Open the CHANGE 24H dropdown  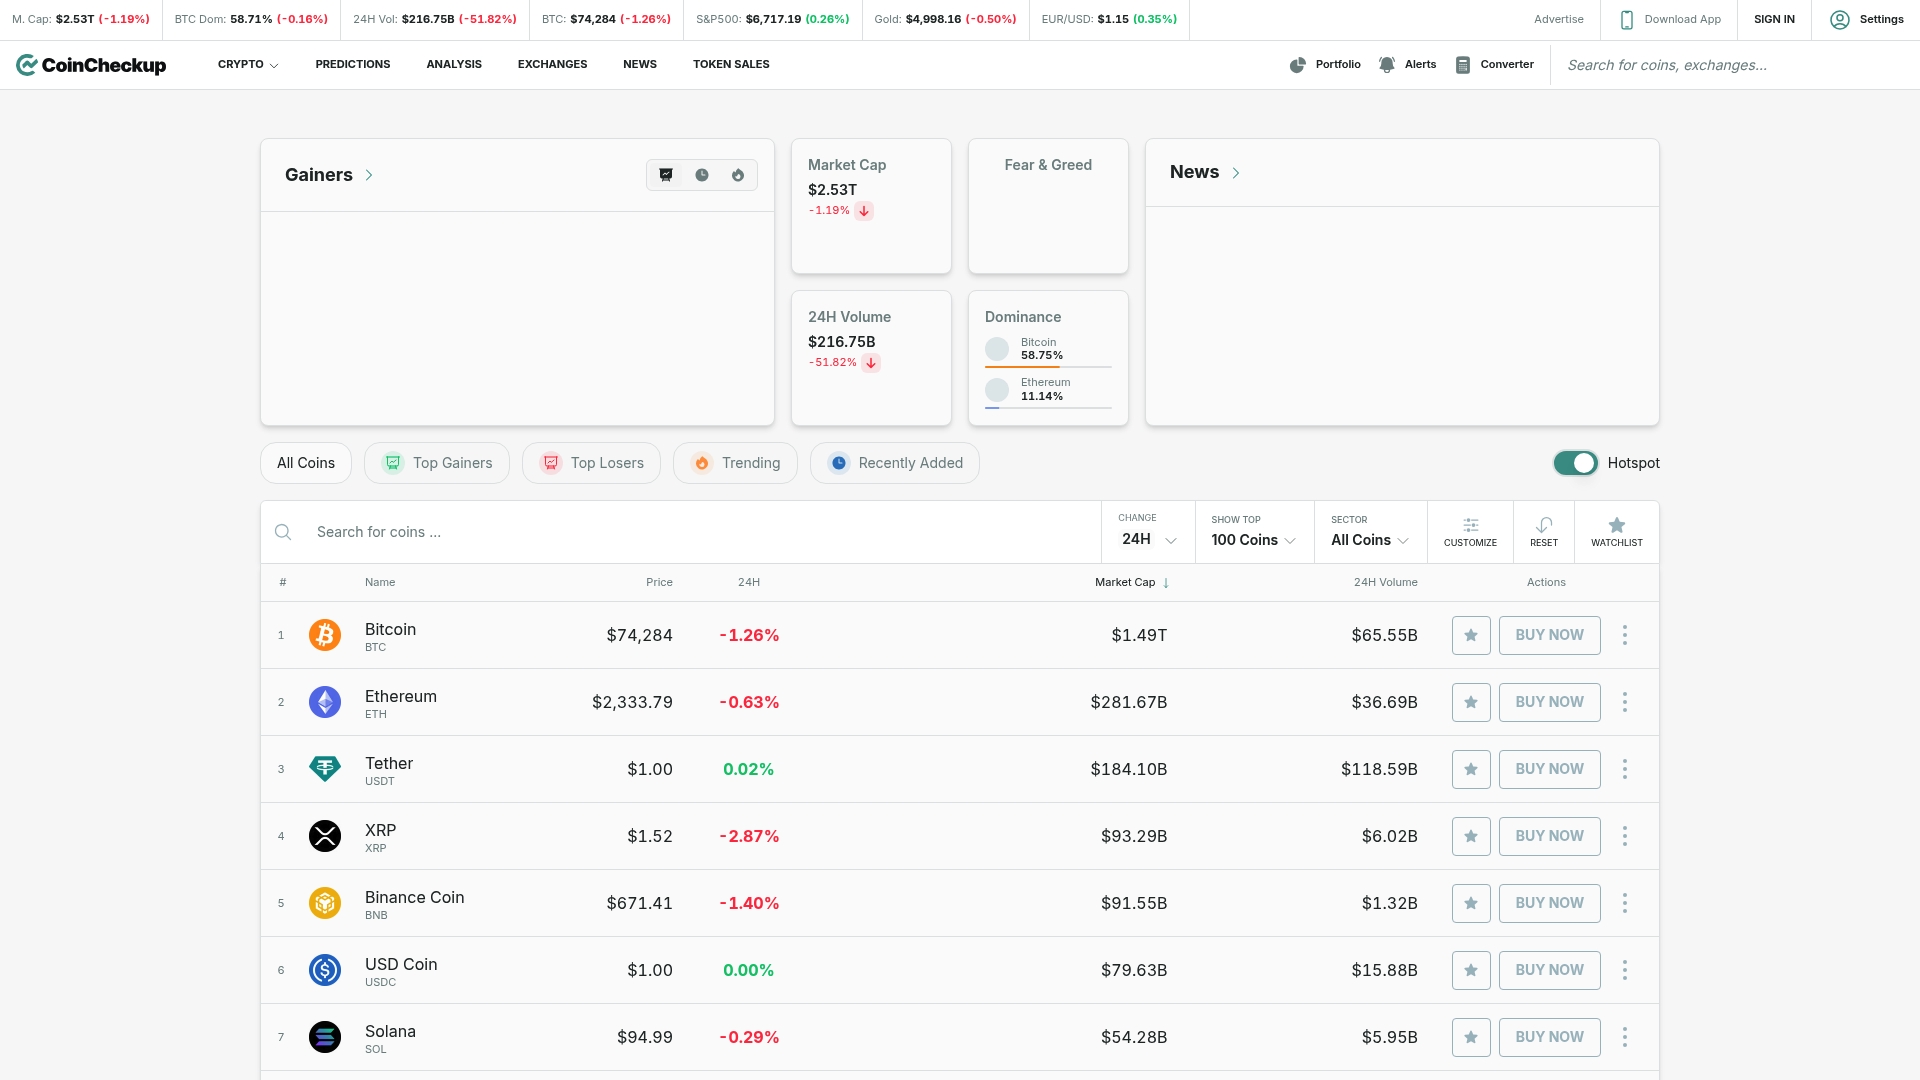click(1148, 539)
